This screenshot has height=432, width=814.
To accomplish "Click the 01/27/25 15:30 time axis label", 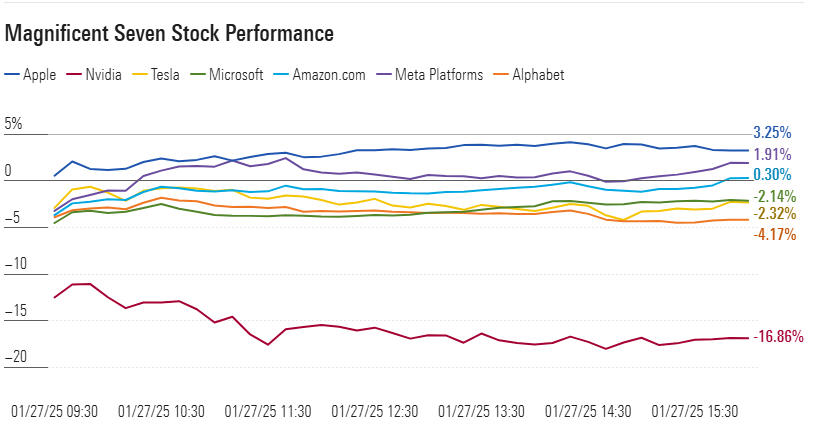I will (695, 411).
